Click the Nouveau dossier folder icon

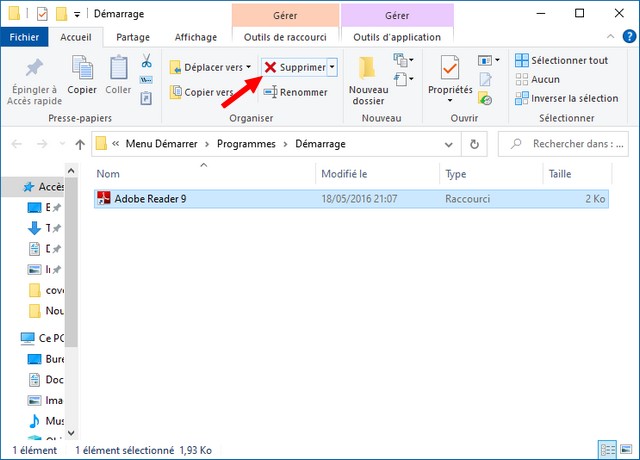[x=367, y=67]
